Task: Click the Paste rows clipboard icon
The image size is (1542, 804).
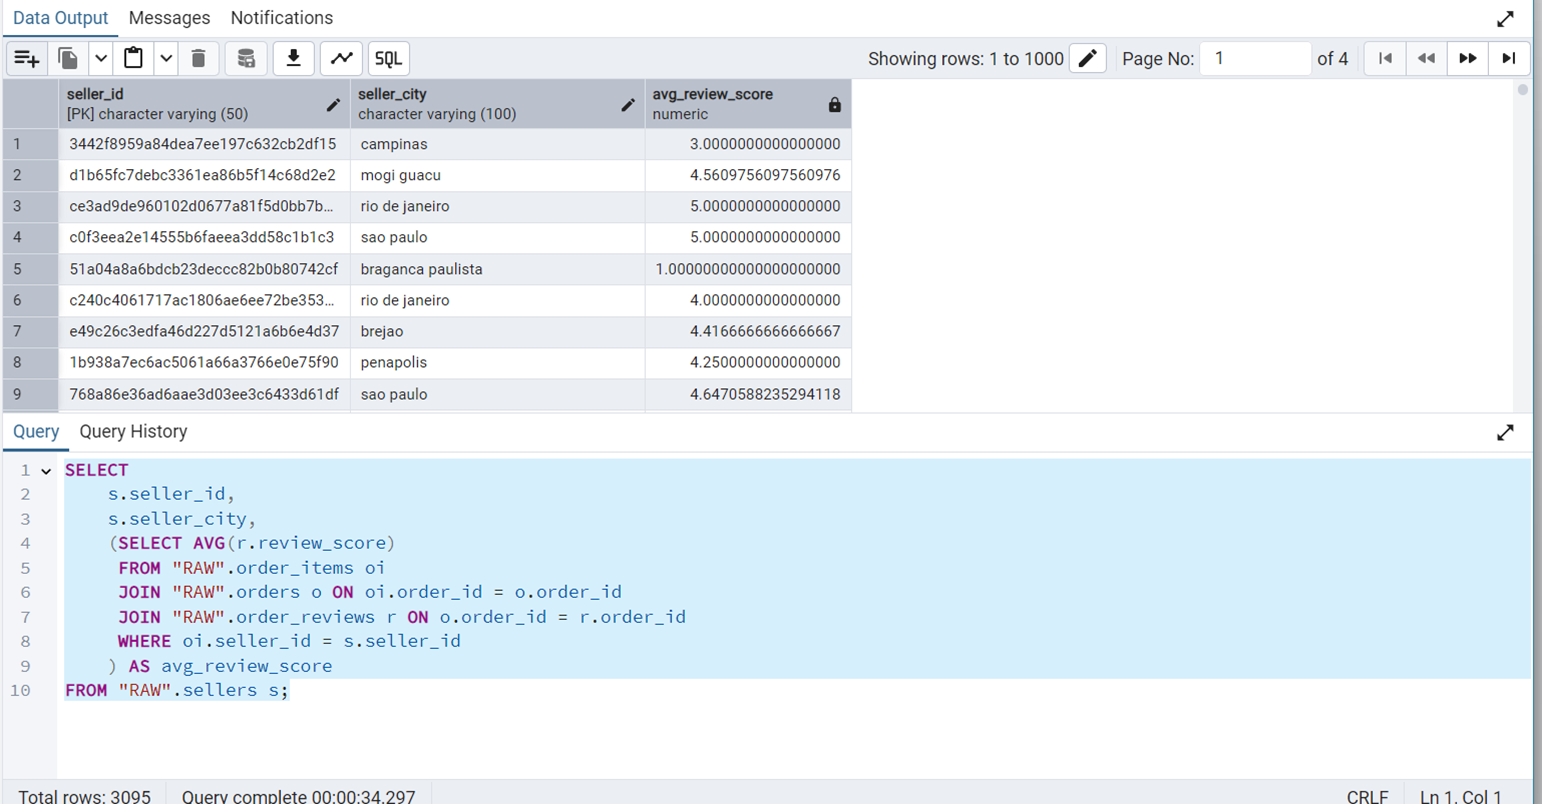Action: [133, 59]
